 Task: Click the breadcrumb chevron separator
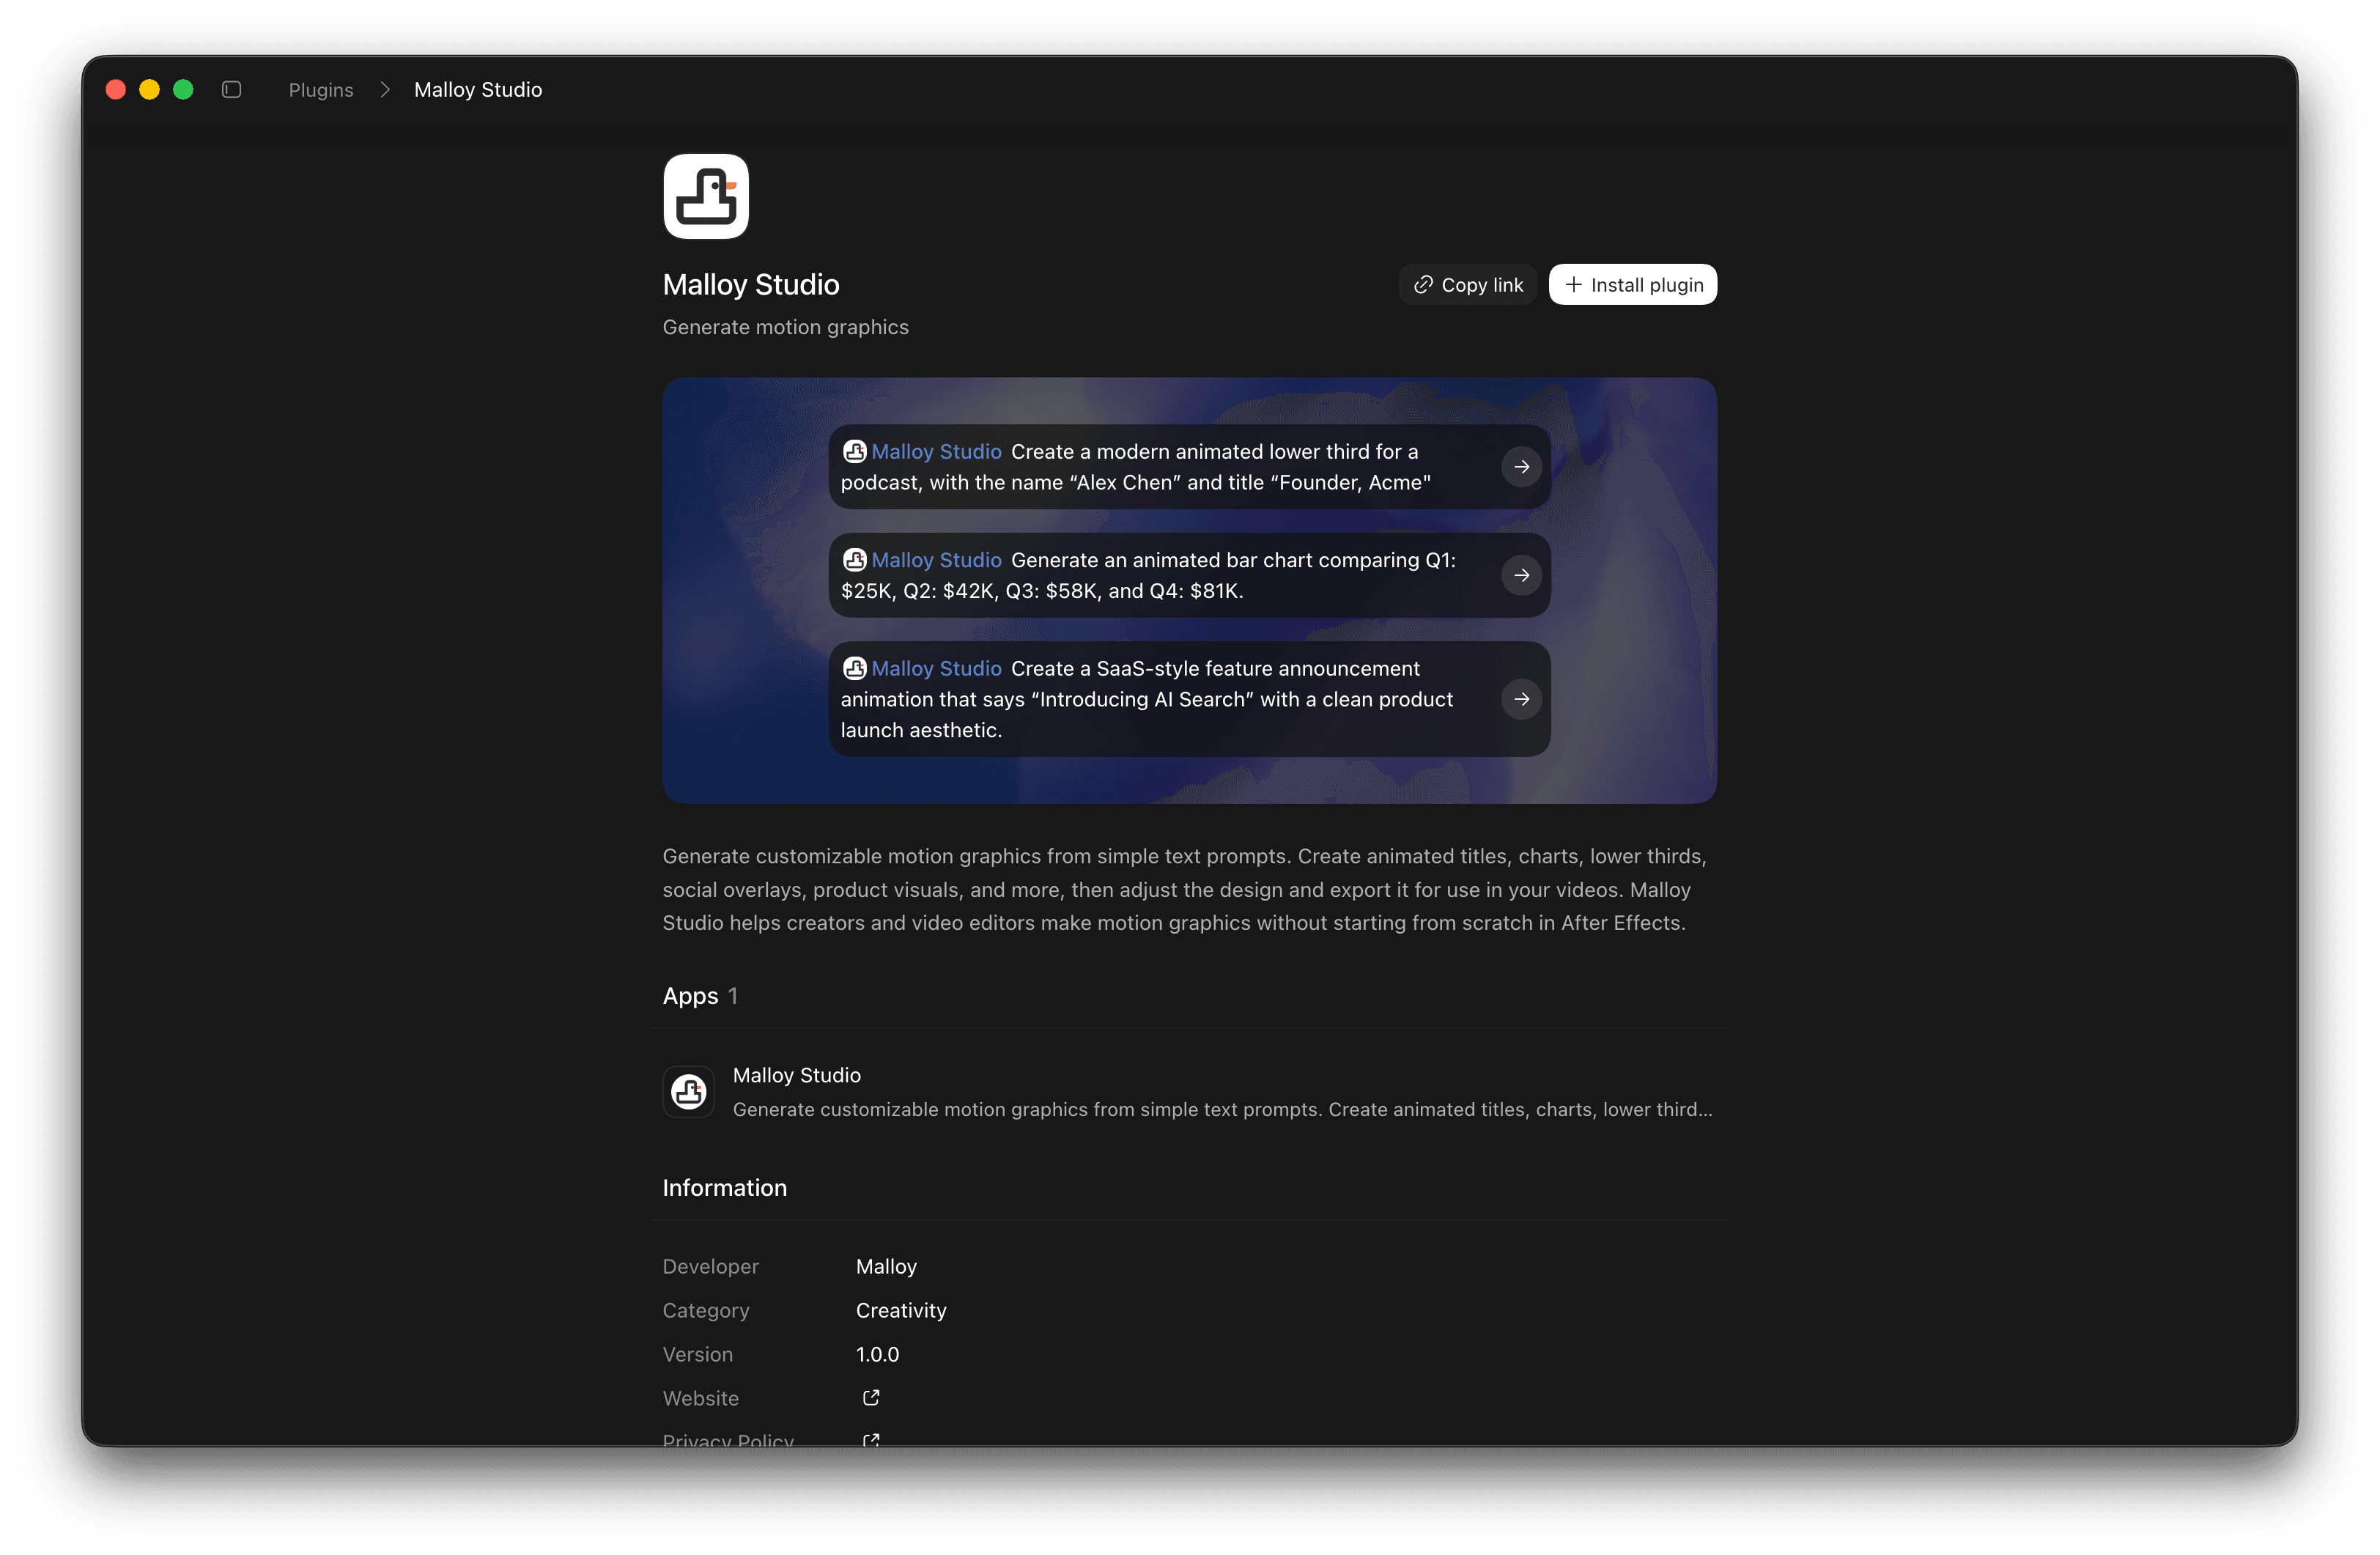(x=385, y=90)
